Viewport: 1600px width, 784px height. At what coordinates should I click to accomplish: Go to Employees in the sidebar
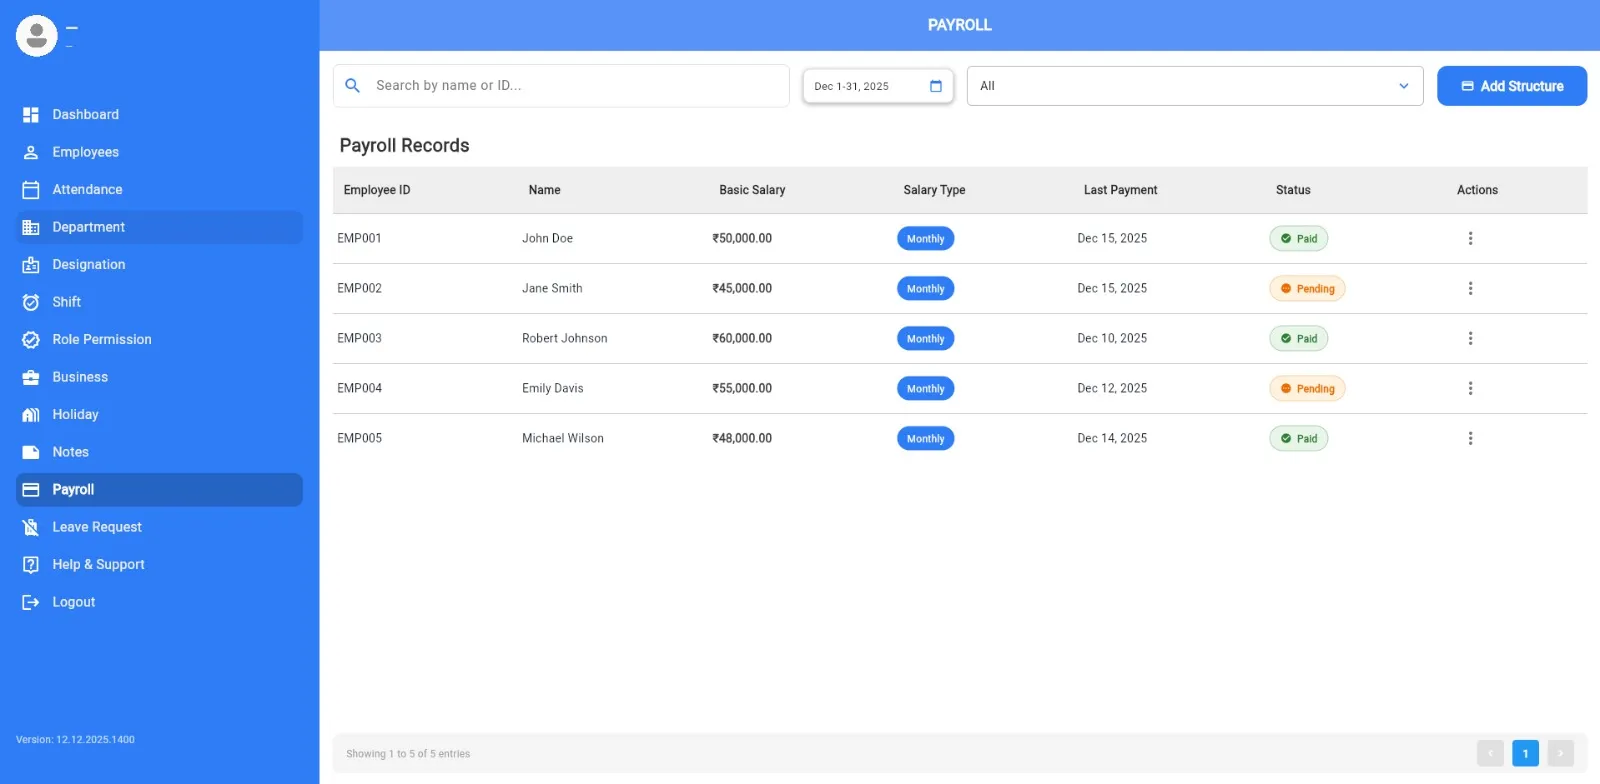click(x=85, y=152)
